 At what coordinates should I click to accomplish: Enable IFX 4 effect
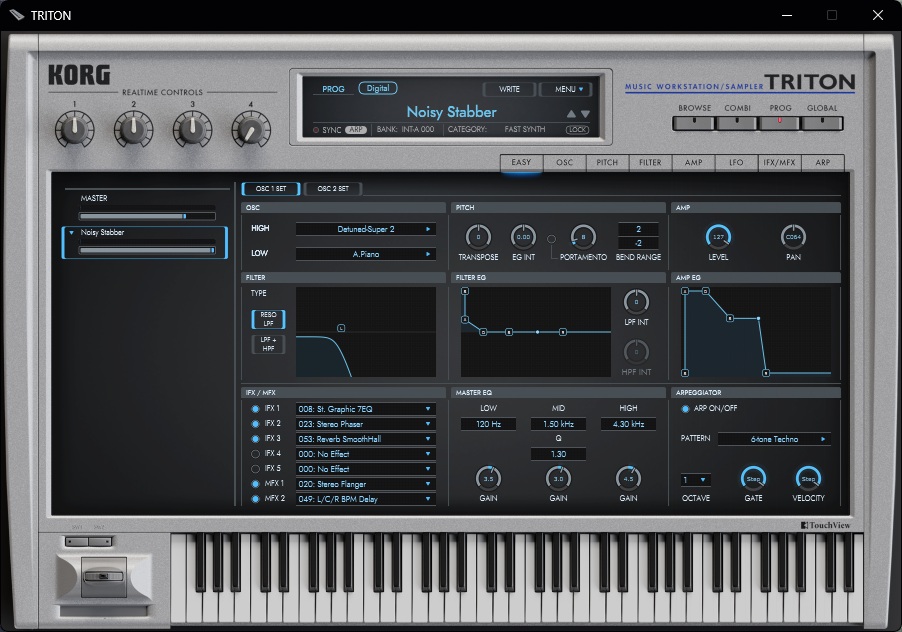(x=255, y=454)
